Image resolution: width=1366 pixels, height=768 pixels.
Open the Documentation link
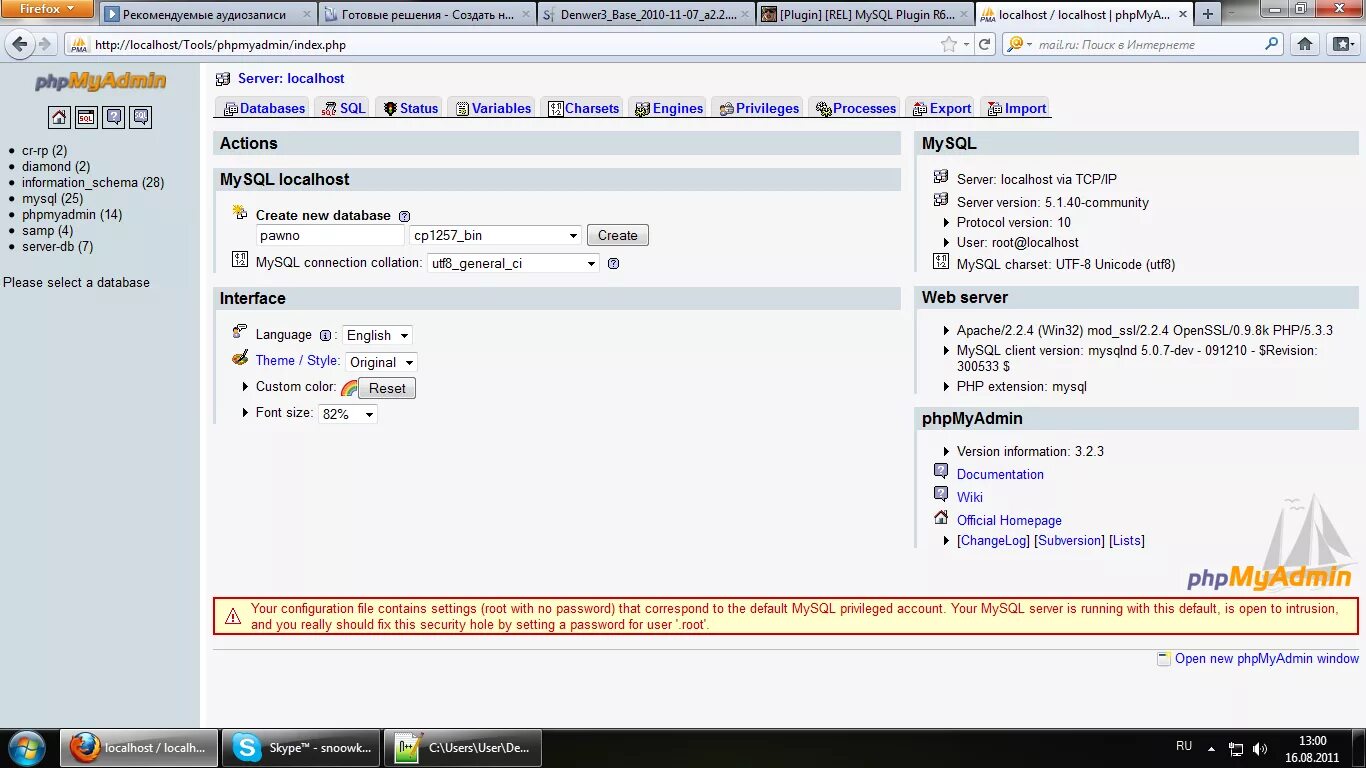pyautogui.click(x=1000, y=474)
